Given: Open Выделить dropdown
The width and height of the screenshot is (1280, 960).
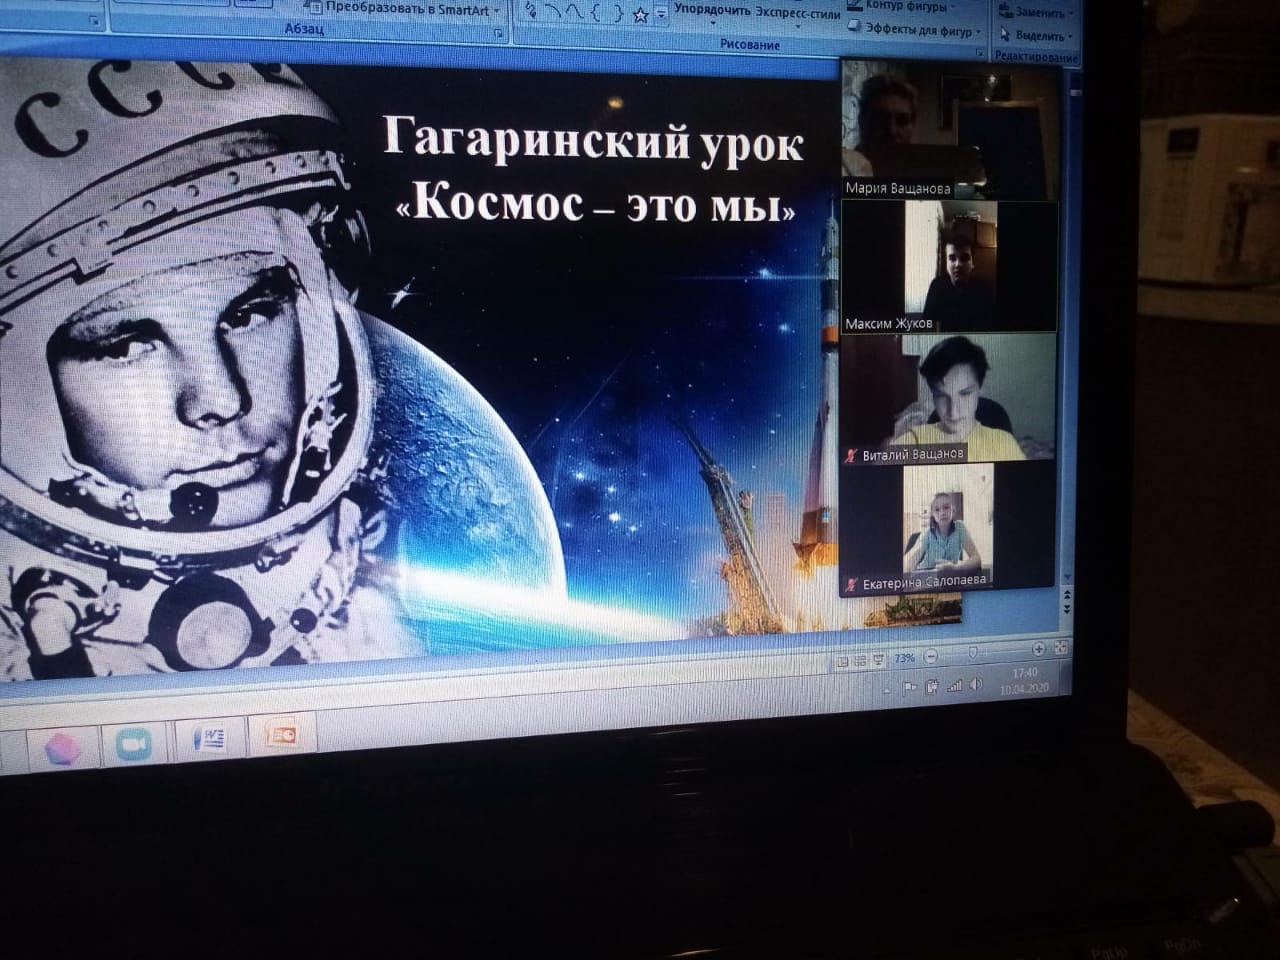Looking at the screenshot, I should pyautogui.click(x=1036, y=35).
